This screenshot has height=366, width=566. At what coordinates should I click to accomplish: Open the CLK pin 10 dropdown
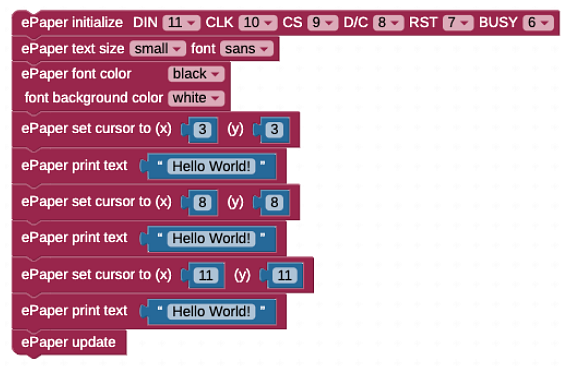click(x=258, y=23)
